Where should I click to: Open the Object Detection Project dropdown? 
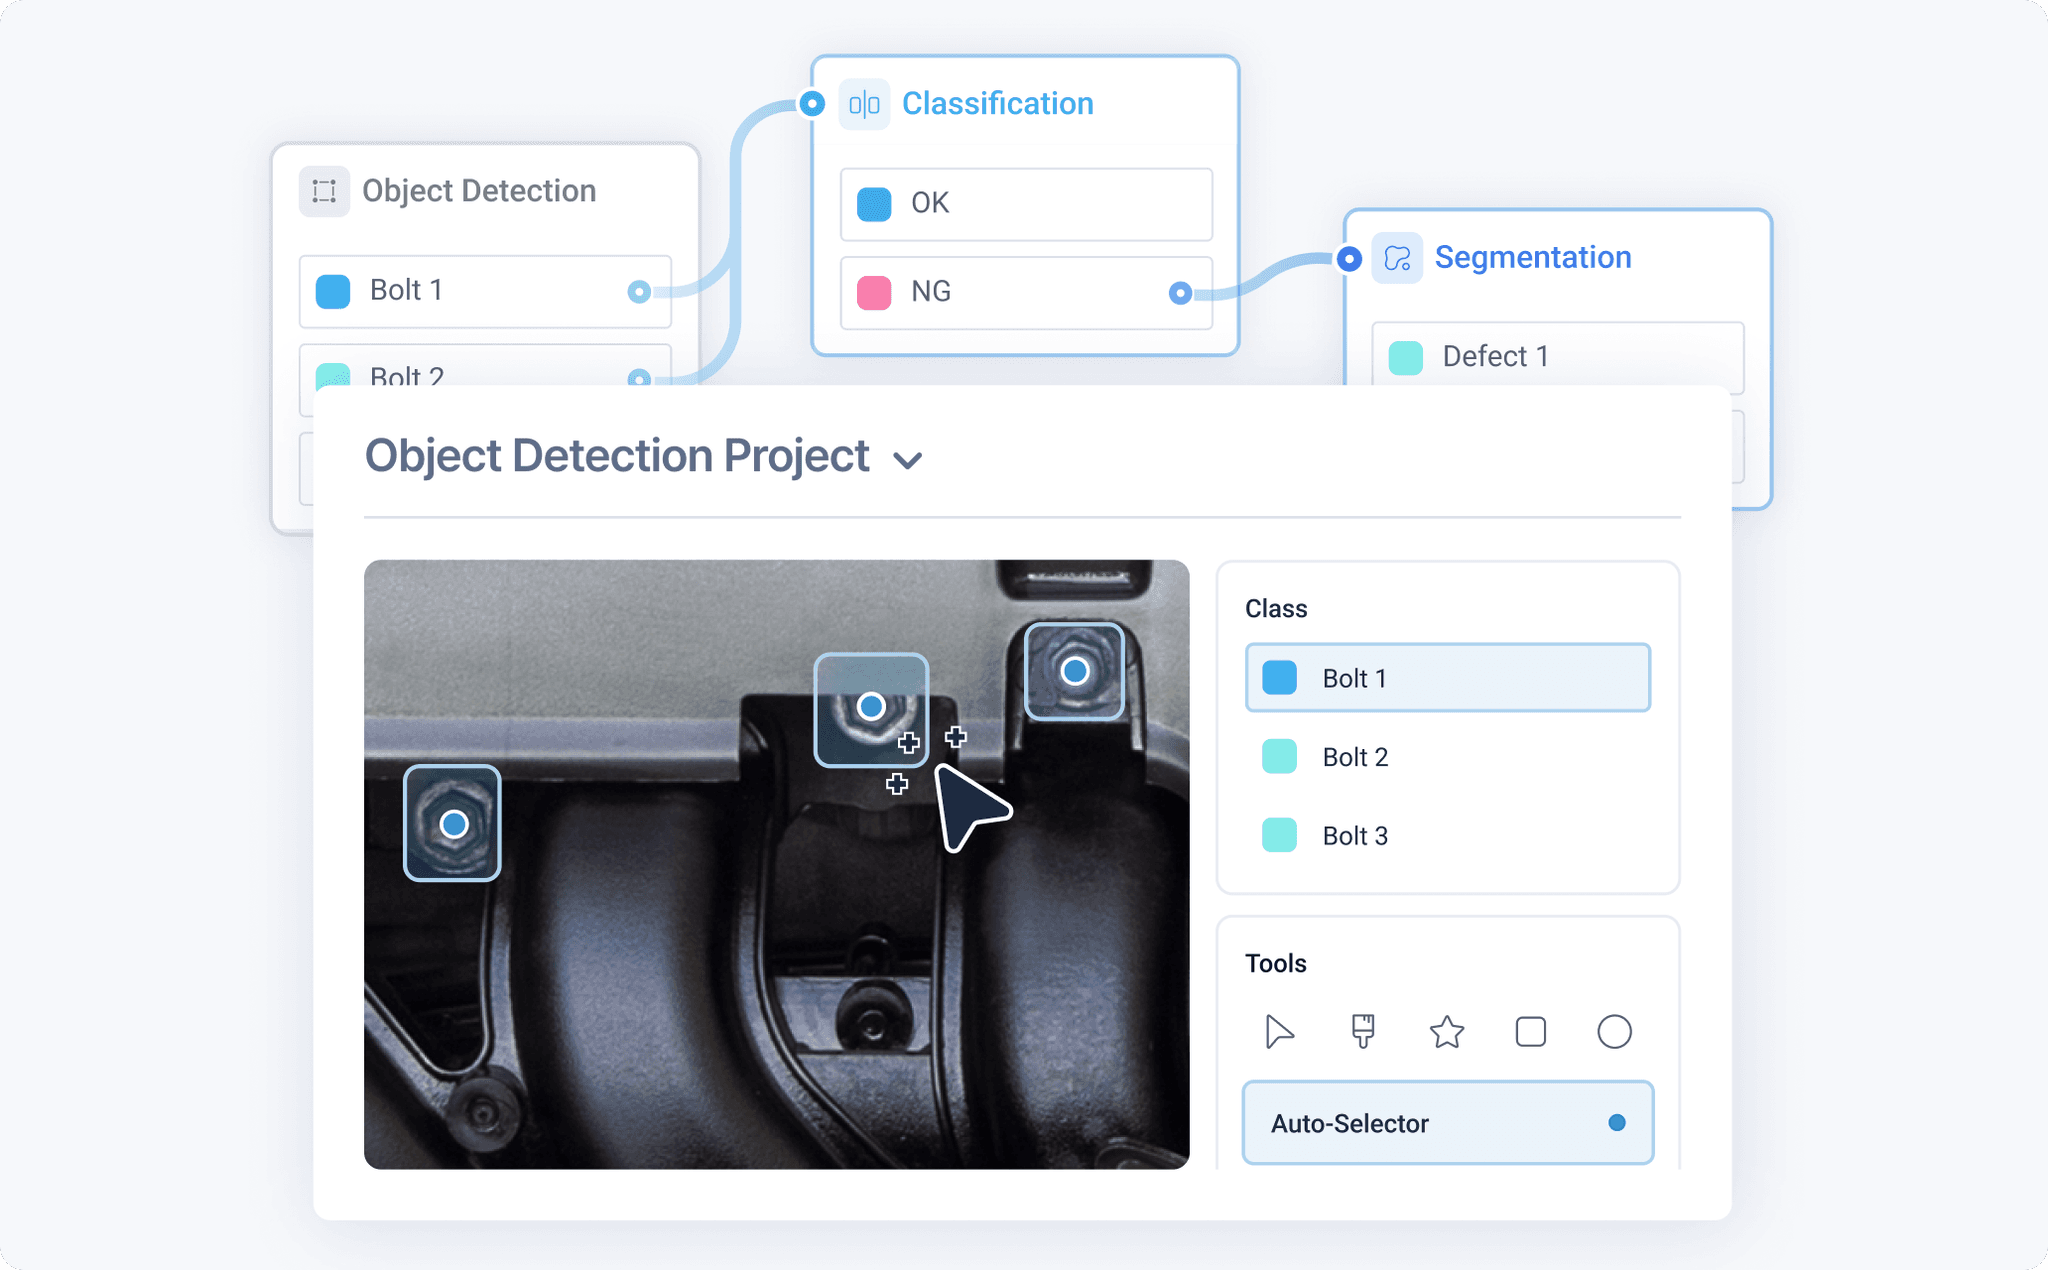[908, 459]
